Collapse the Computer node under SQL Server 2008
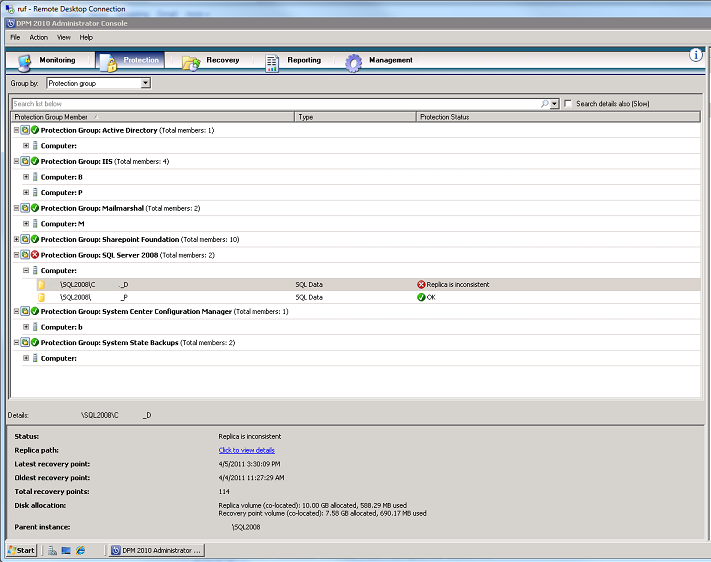The height and width of the screenshot is (562, 711). (26, 270)
